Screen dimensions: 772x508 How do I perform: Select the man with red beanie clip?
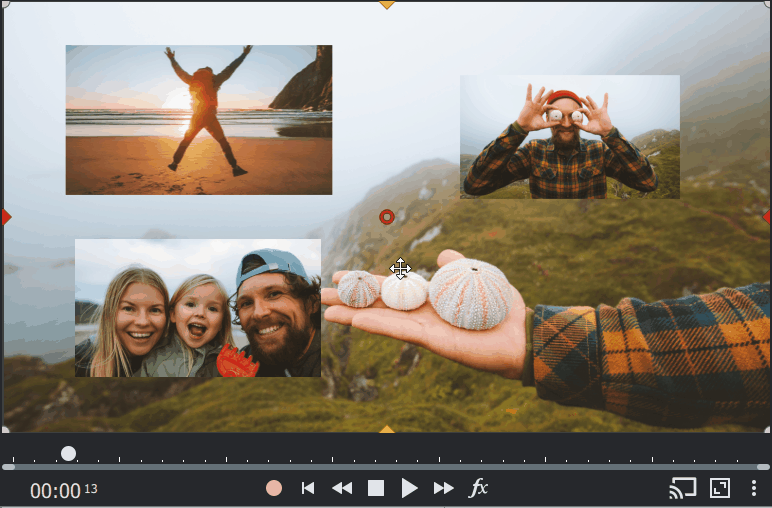coord(569,136)
